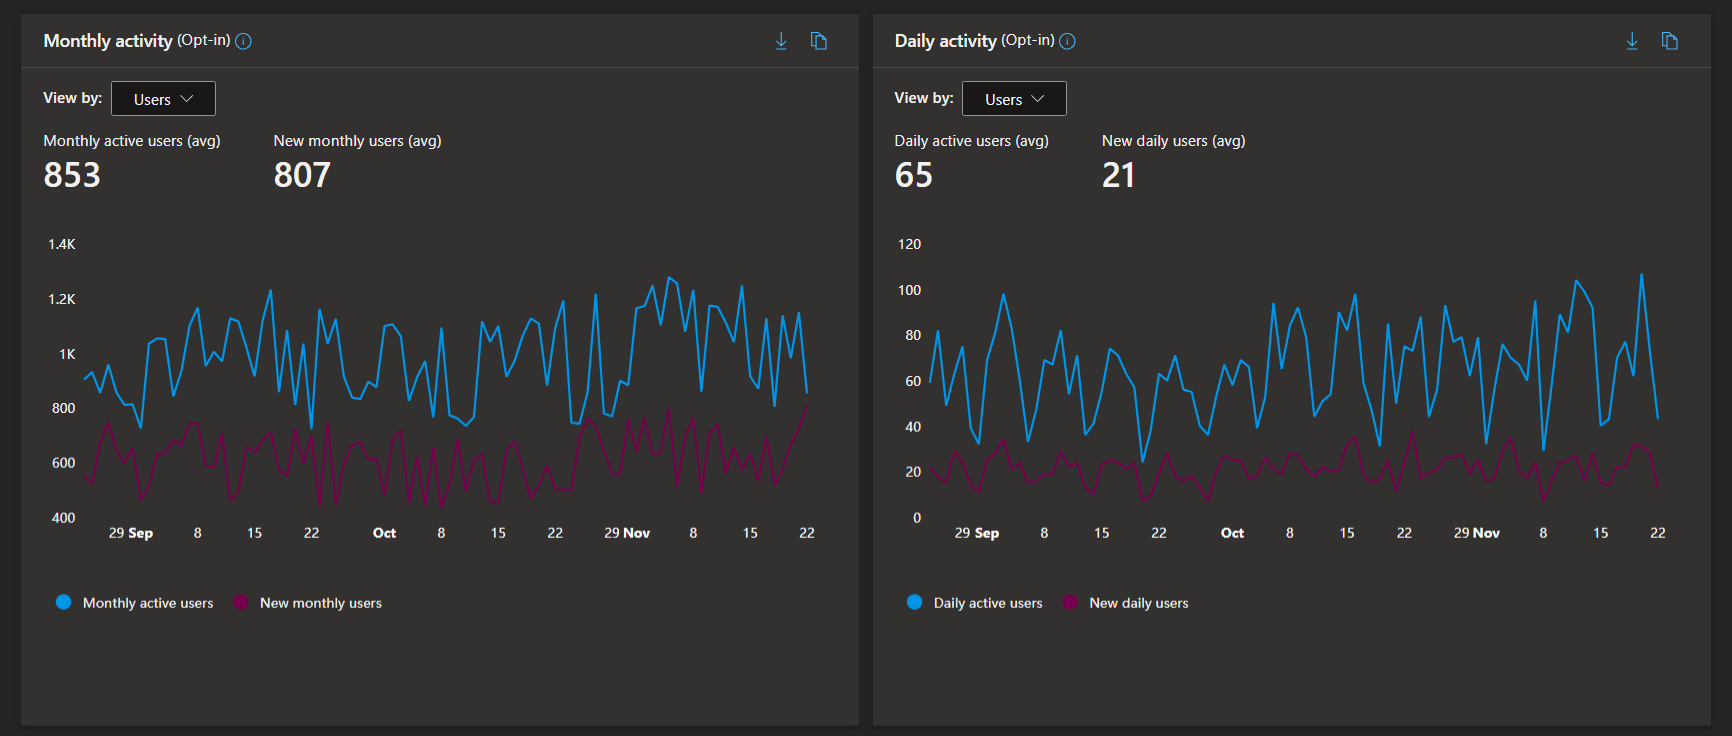This screenshot has height=736, width=1732.
Task: Open the Monthly activity info tooltip icon
Action: tap(243, 41)
